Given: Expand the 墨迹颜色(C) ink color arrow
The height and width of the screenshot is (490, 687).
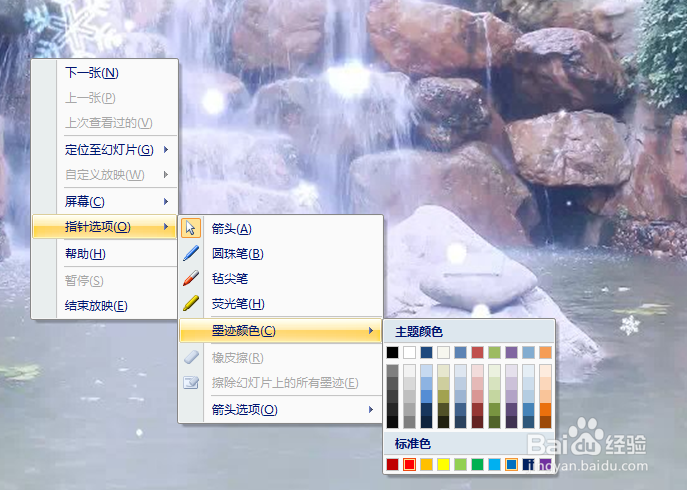Looking at the screenshot, I should point(371,330).
